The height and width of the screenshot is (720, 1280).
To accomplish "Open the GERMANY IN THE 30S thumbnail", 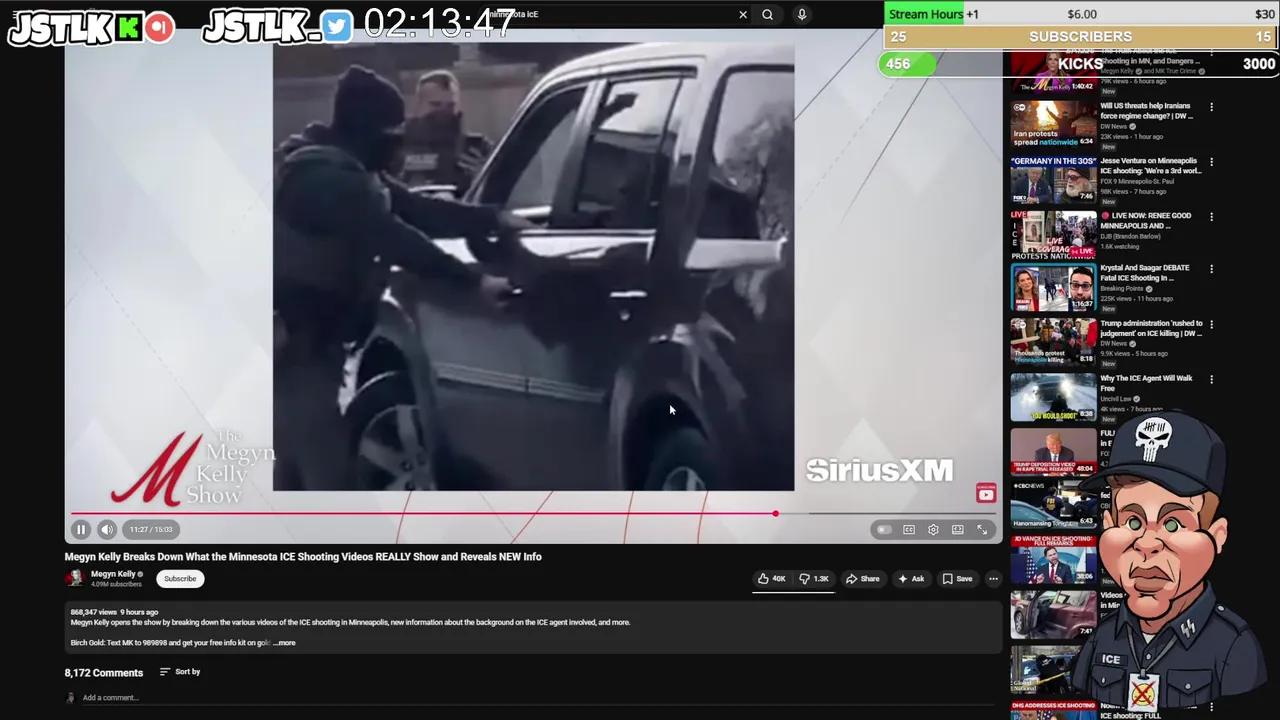I will [x=1053, y=180].
